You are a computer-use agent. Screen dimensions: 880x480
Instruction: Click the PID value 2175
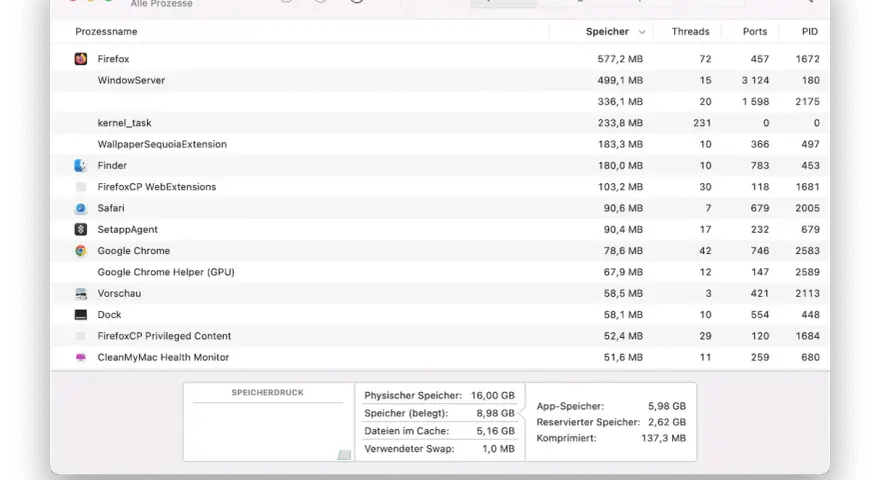pyautogui.click(x=808, y=102)
